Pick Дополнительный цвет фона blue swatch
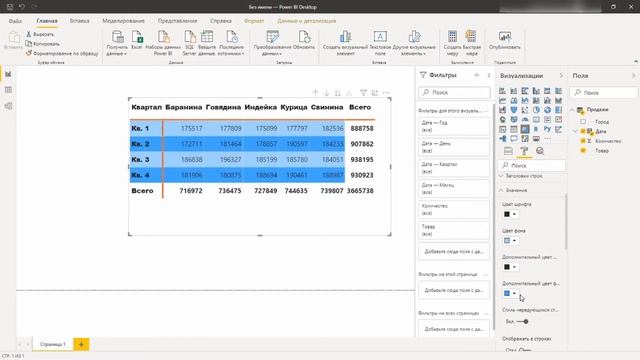The height and width of the screenshot is (360, 640). [x=510, y=293]
